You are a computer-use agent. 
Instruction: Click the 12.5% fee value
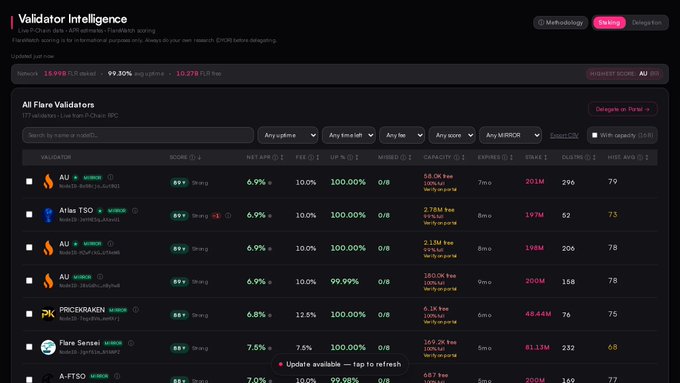click(x=306, y=314)
